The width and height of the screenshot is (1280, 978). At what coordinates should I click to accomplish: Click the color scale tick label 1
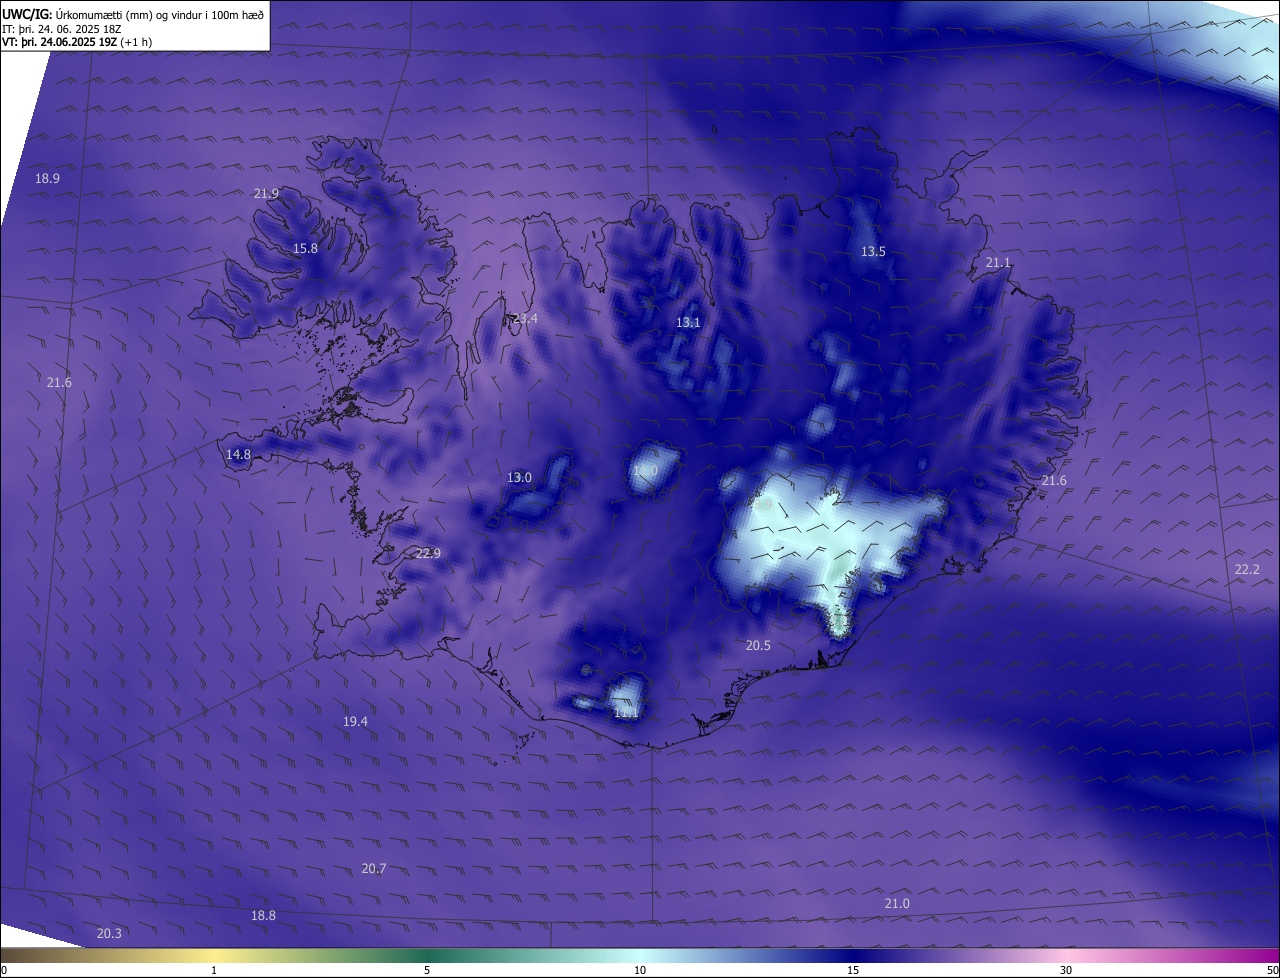214,970
